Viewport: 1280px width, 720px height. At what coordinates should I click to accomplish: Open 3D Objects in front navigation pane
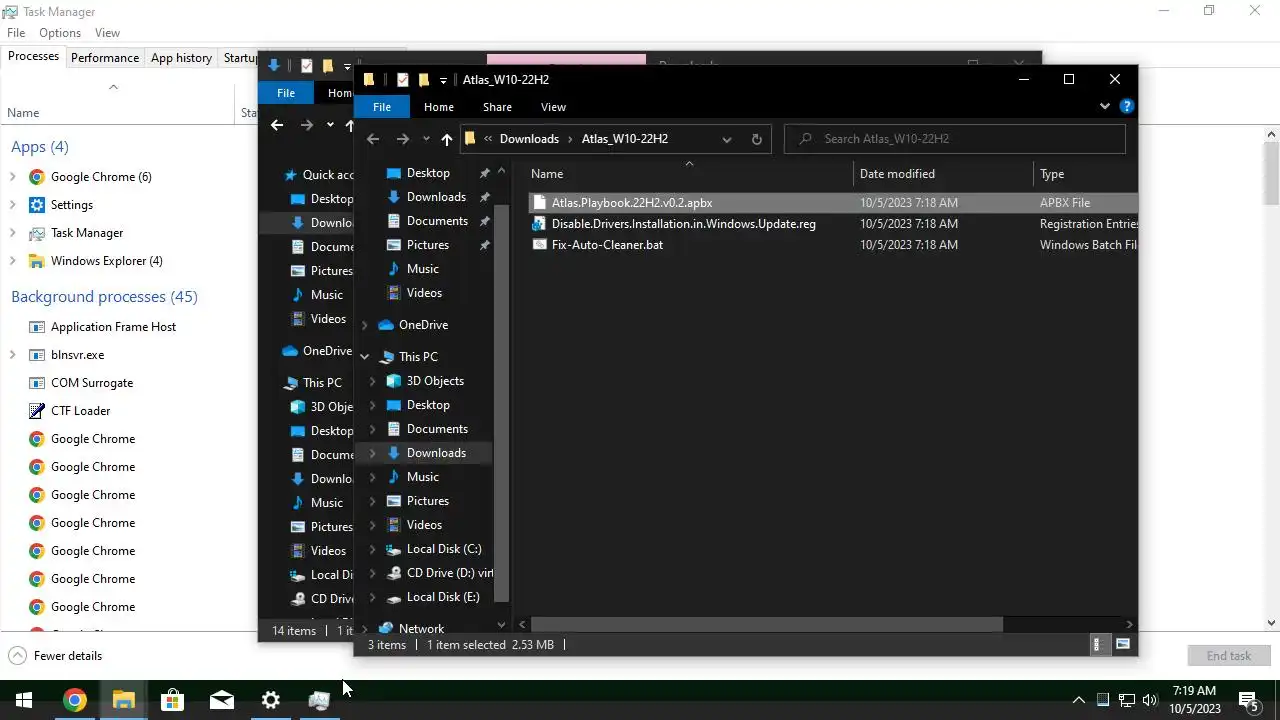point(435,381)
